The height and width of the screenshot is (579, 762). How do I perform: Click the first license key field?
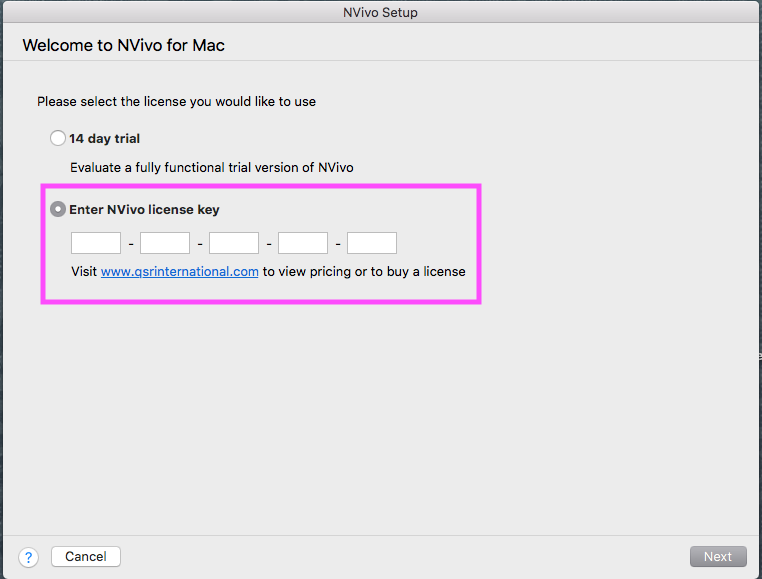pyautogui.click(x=96, y=243)
